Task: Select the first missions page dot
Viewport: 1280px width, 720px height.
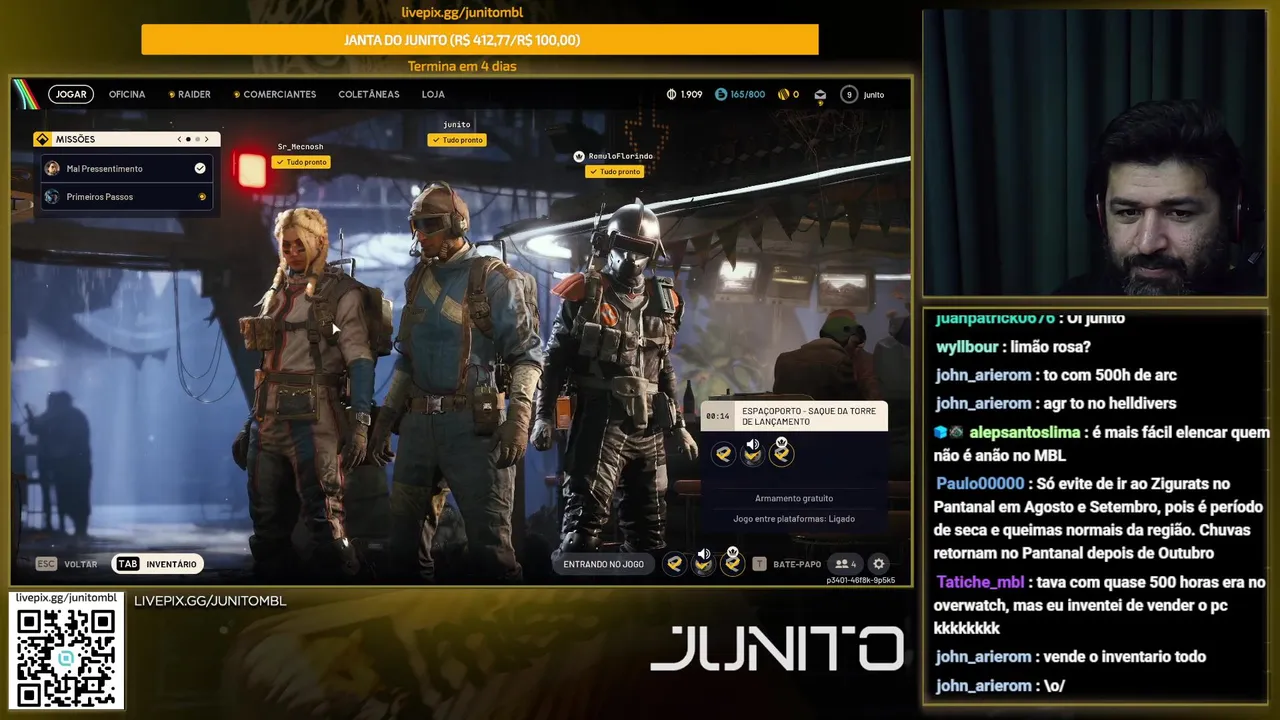Action: click(189, 139)
